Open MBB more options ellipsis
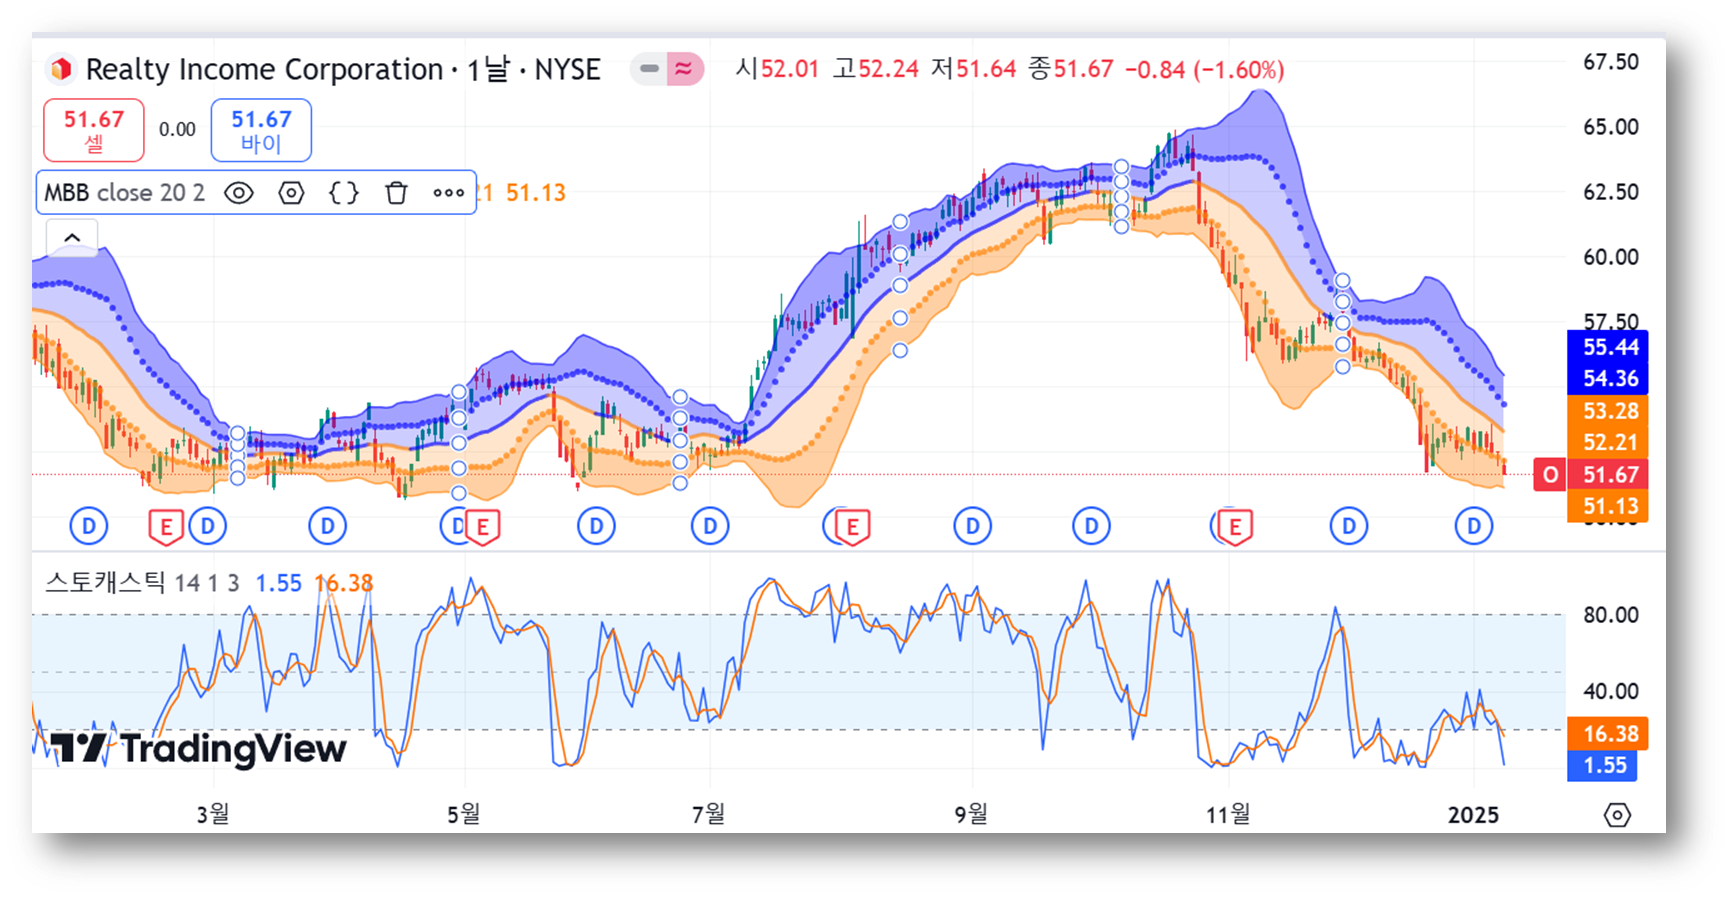1731x898 pixels. pos(448,193)
